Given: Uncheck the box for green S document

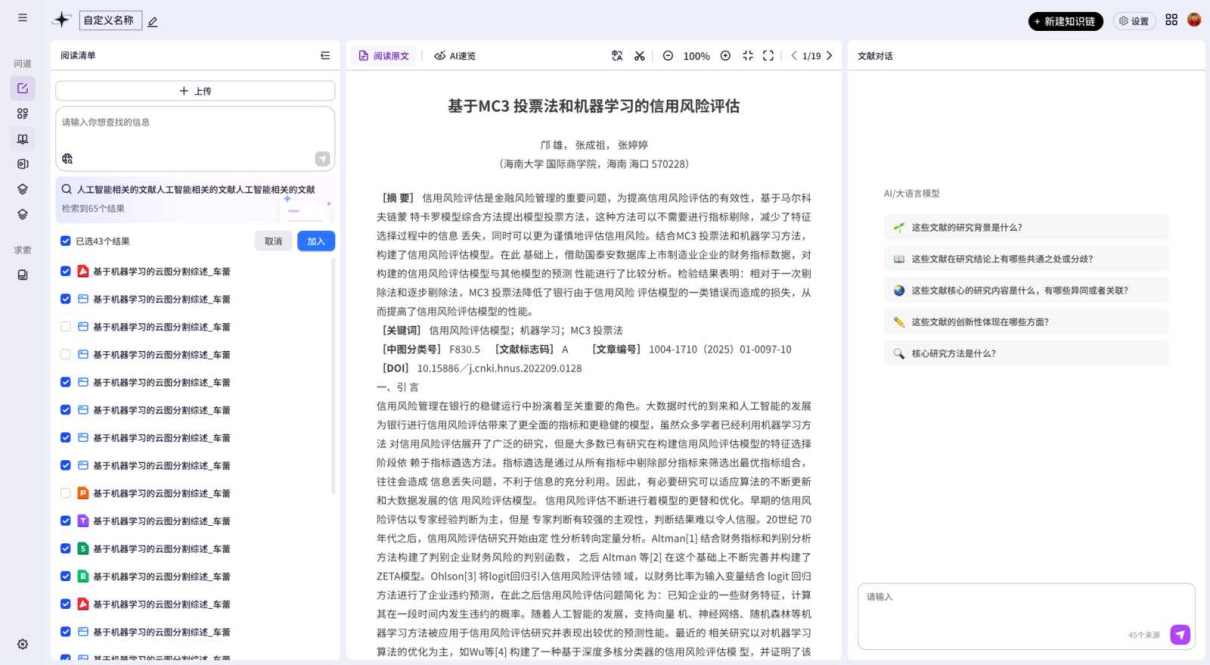Looking at the screenshot, I should [x=66, y=548].
